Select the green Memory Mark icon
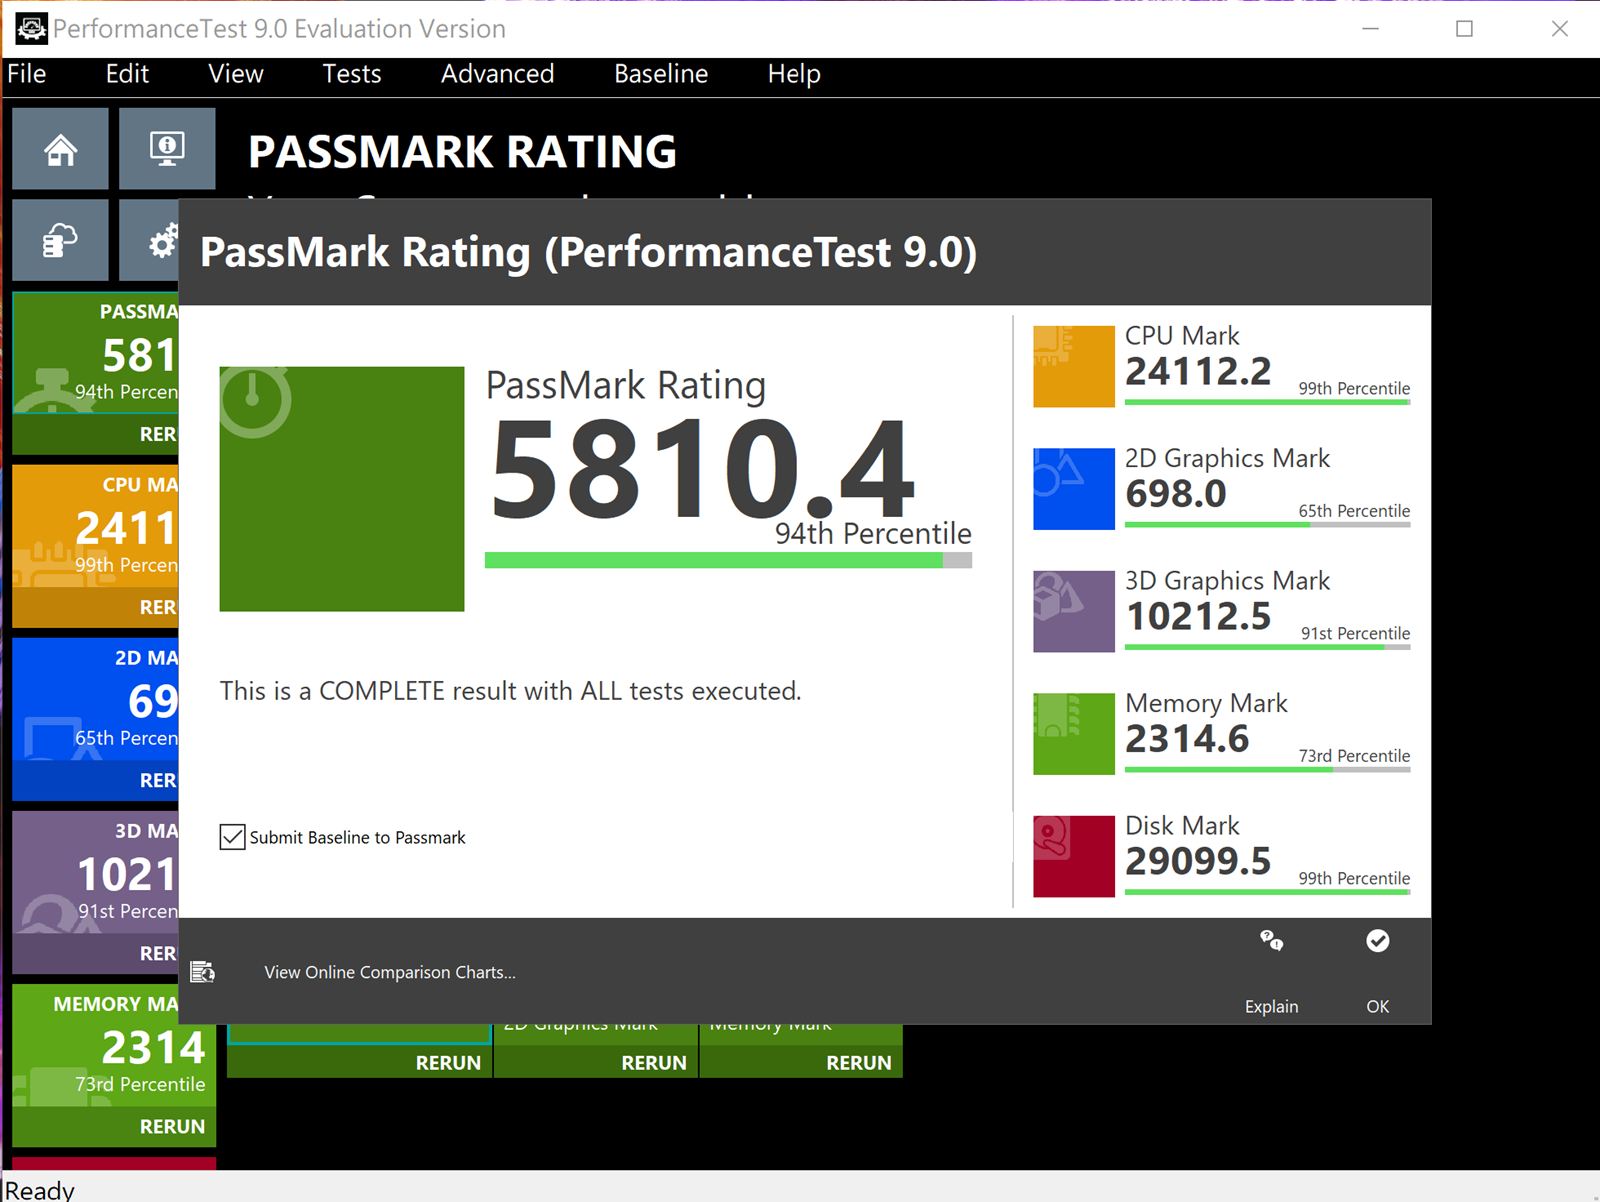The width and height of the screenshot is (1600, 1202). click(1073, 734)
